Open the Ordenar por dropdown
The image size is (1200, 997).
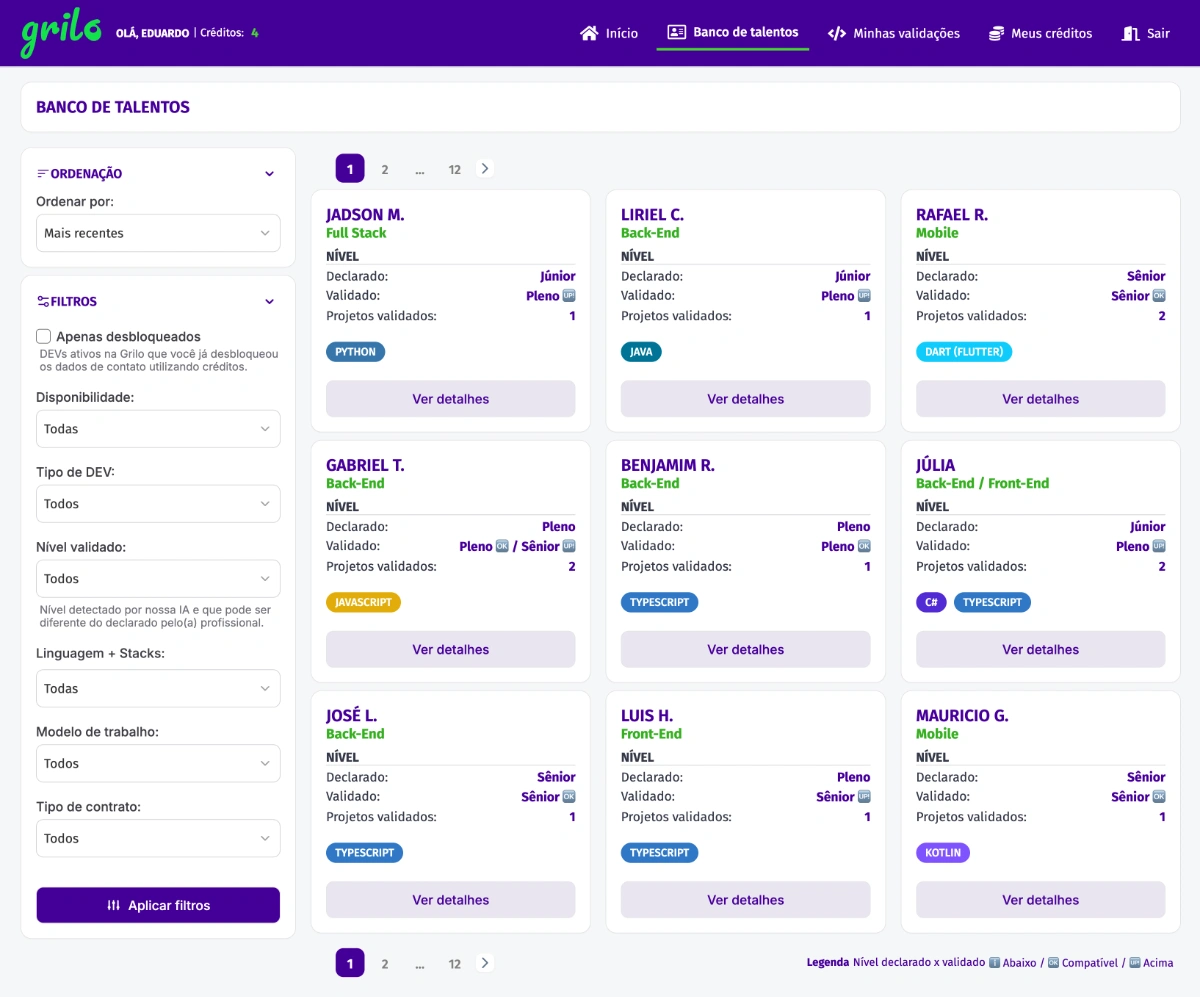pos(158,233)
